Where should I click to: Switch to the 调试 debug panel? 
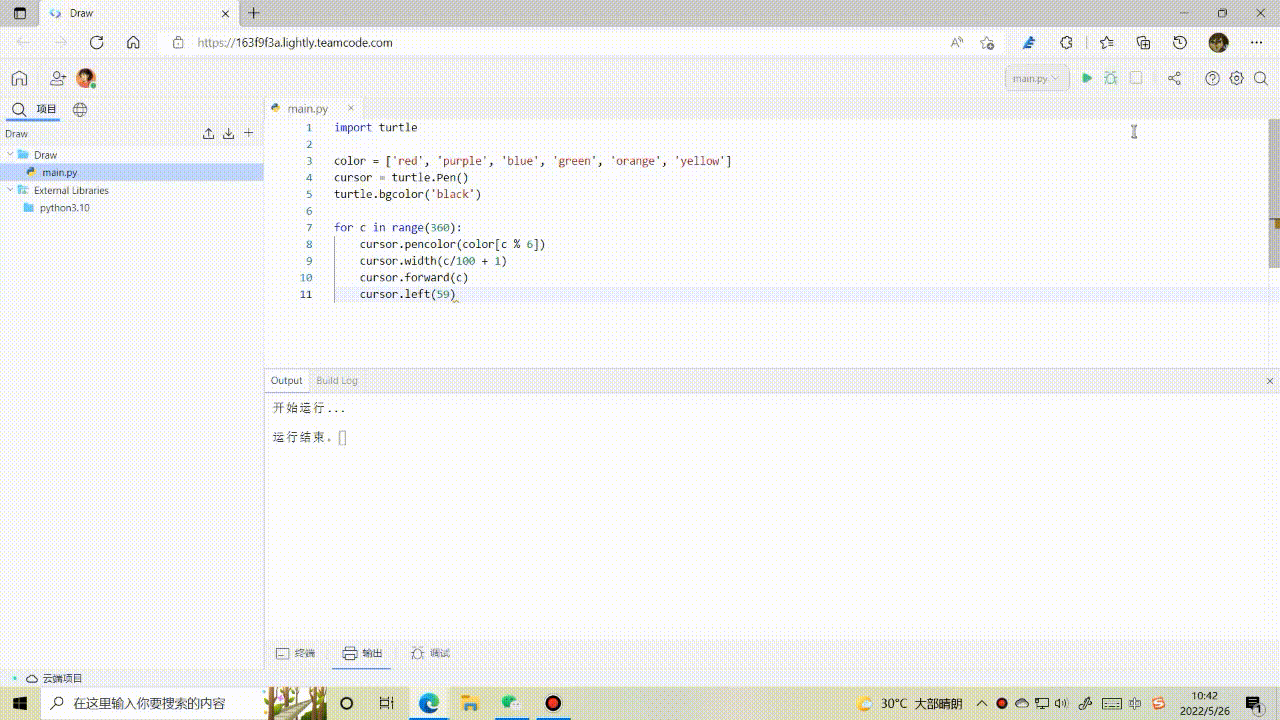(429, 653)
